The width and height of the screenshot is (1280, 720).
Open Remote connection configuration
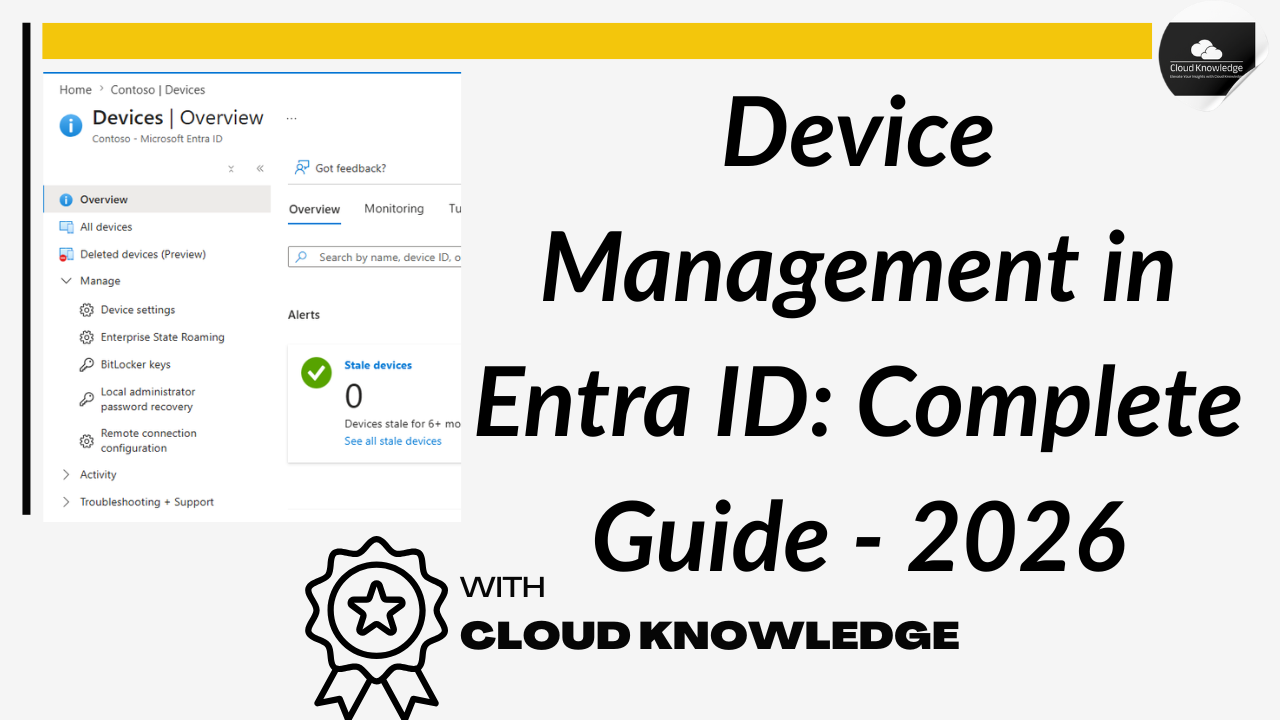click(149, 441)
